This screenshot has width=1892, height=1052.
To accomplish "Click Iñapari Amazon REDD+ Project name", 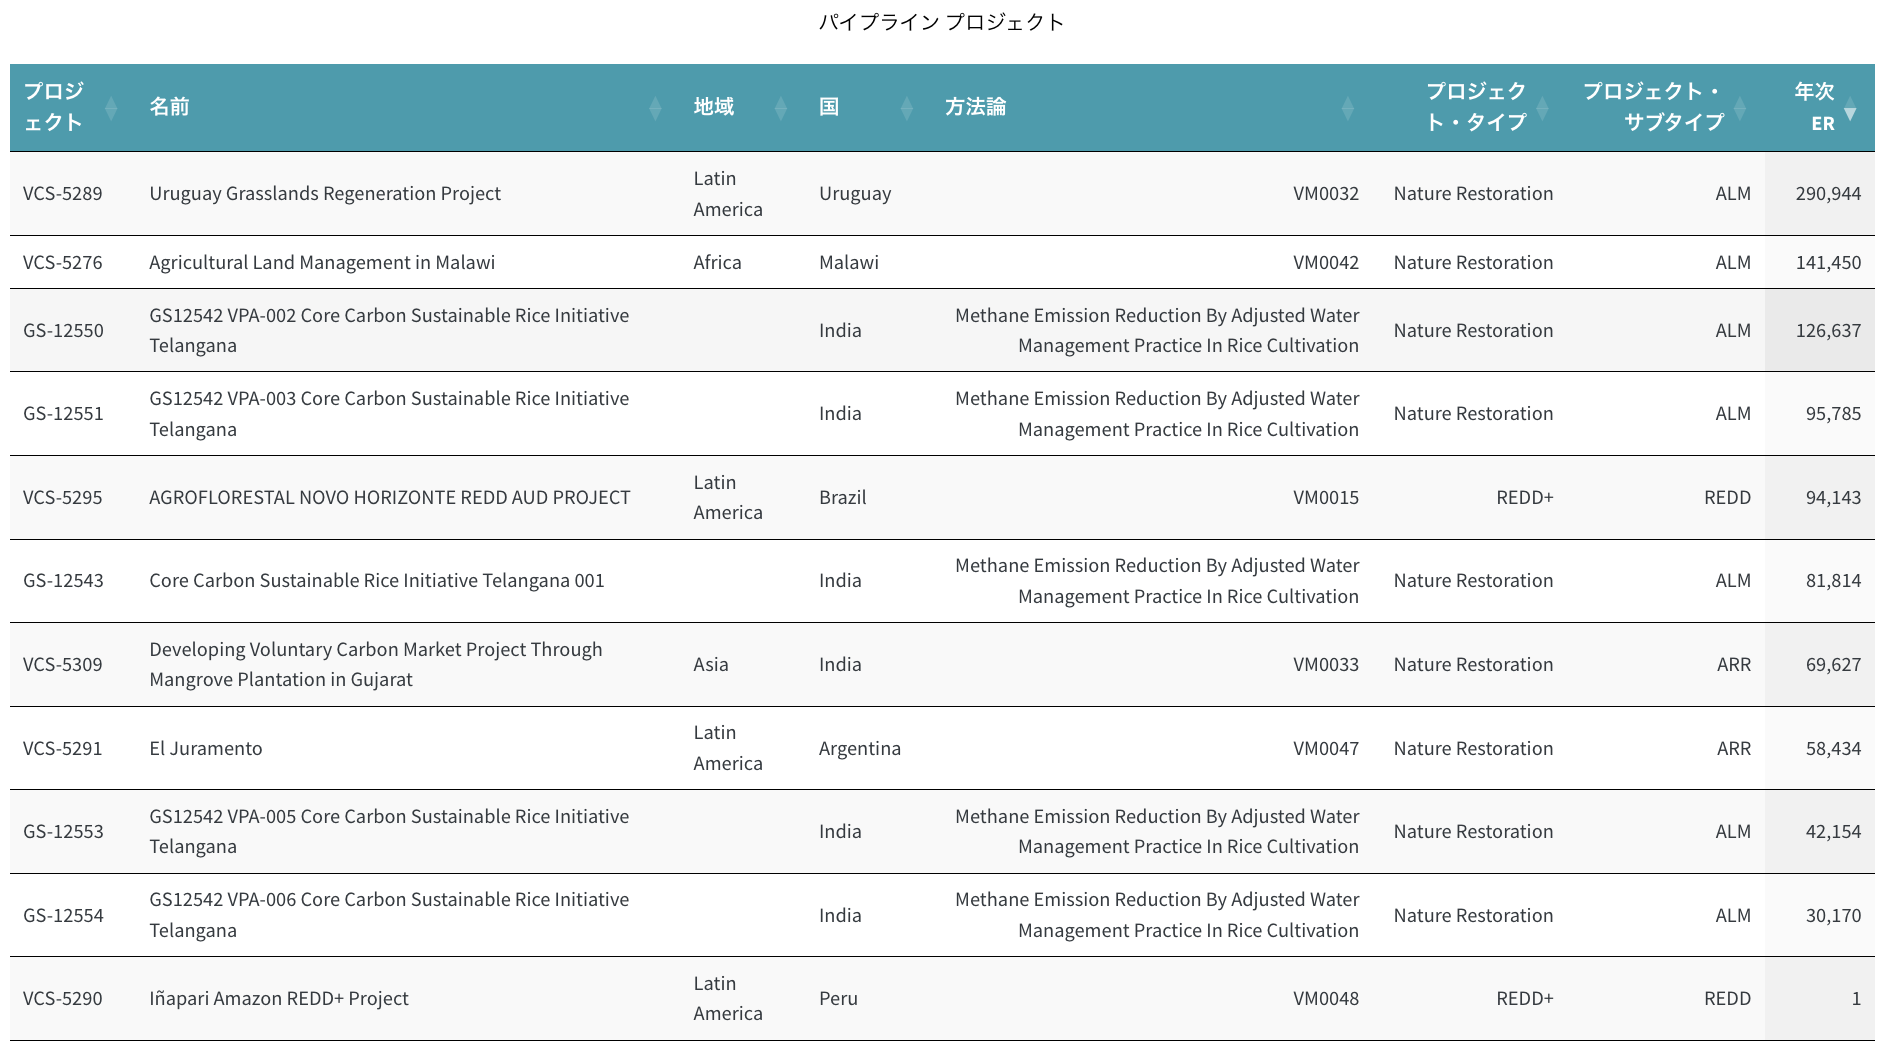I will tap(279, 999).
